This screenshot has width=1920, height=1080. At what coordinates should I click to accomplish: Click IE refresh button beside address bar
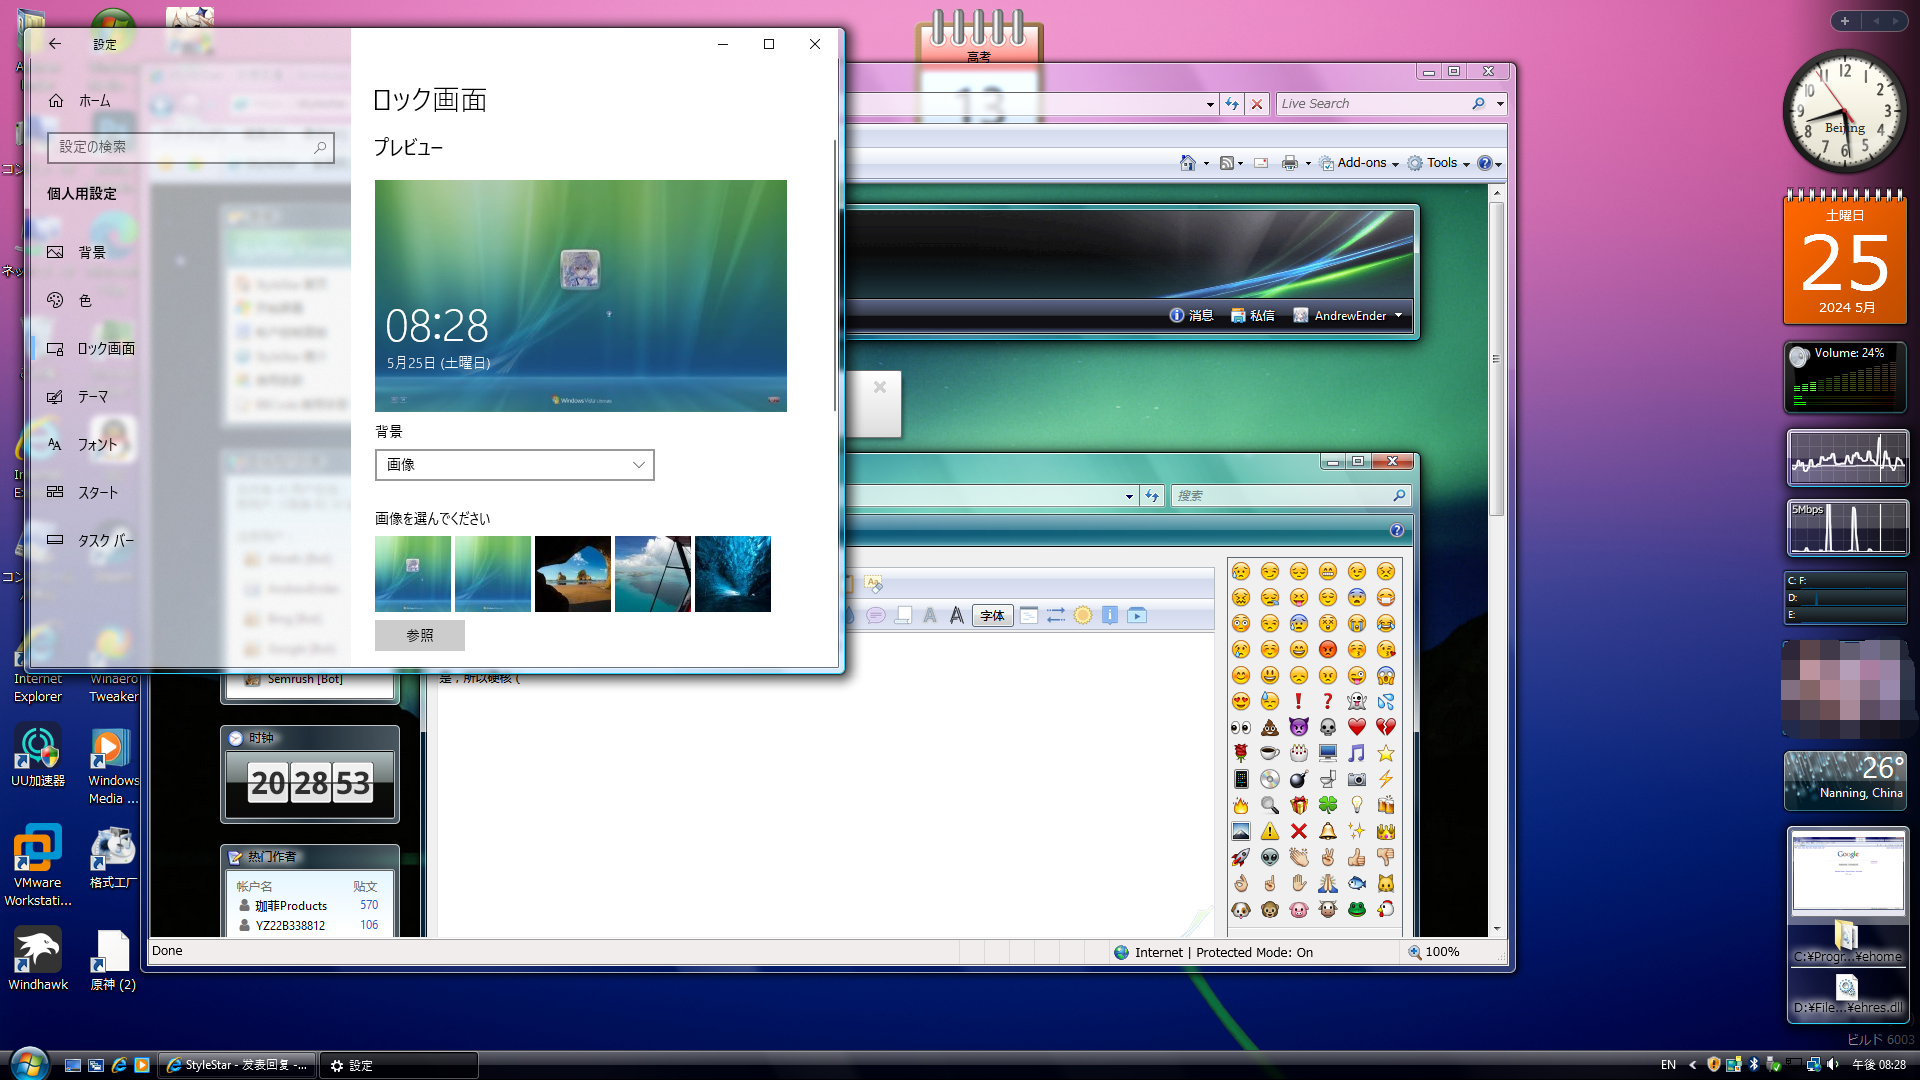[1232, 104]
